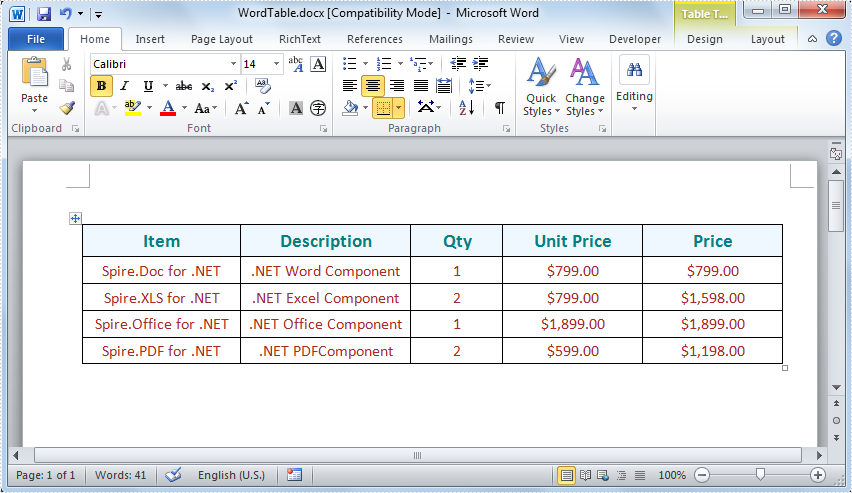
Task: Toggle Superscript formatting
Action: [231, 86]
